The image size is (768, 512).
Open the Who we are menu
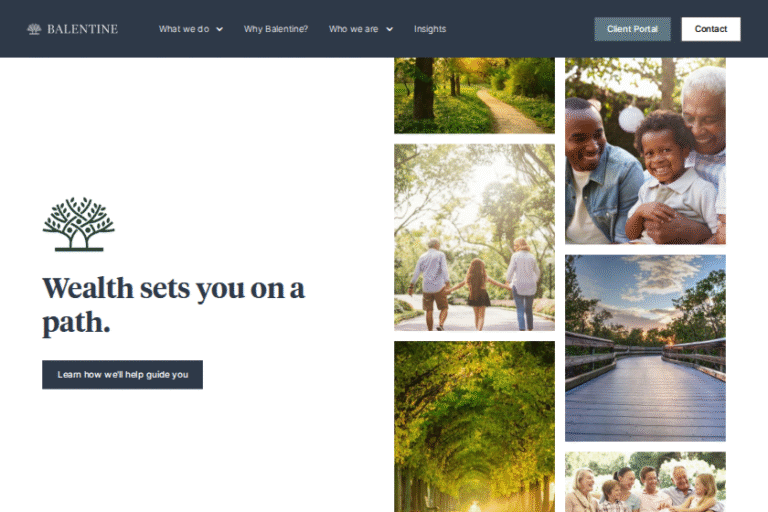point(353,29)
